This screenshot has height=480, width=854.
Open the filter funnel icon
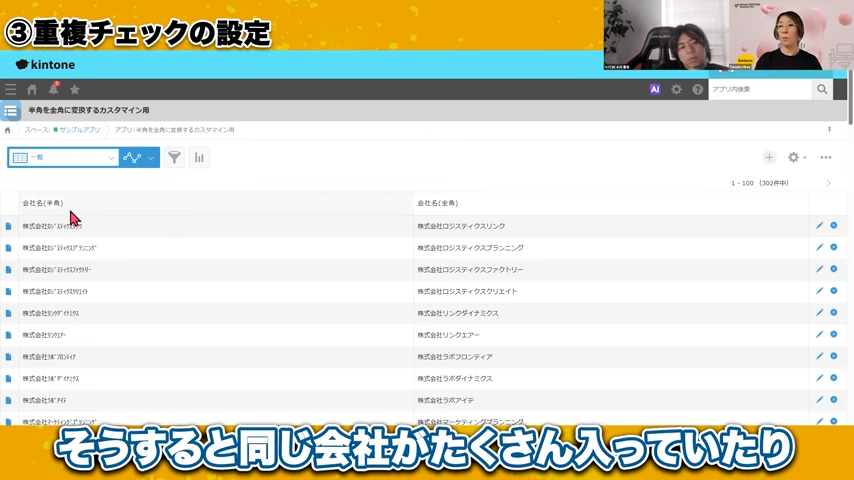[174, 157]
